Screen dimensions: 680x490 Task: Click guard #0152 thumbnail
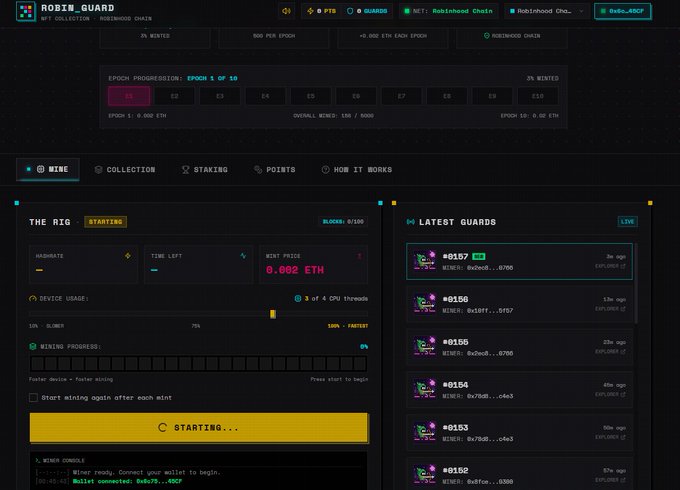pos(425,475)
